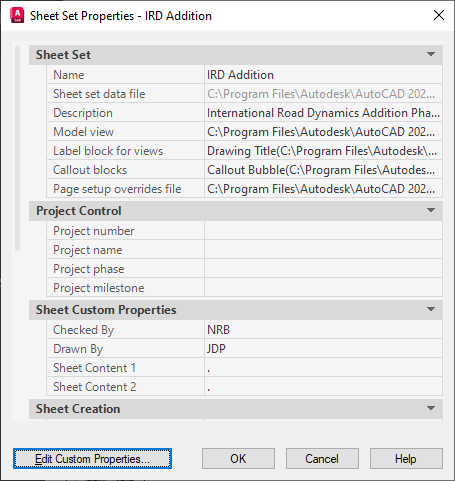
Task: Click the AutoCAD logo icon in title bar
Action: pos(17,16)
